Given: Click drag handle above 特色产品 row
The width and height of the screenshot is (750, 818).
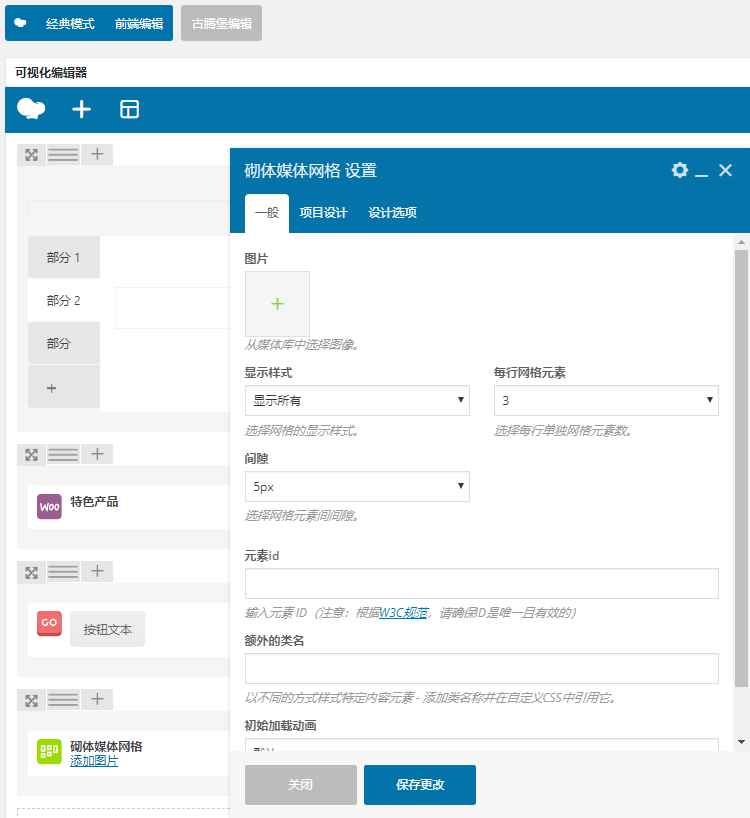Looking at the screenshot, I should (x=63, y=454).
